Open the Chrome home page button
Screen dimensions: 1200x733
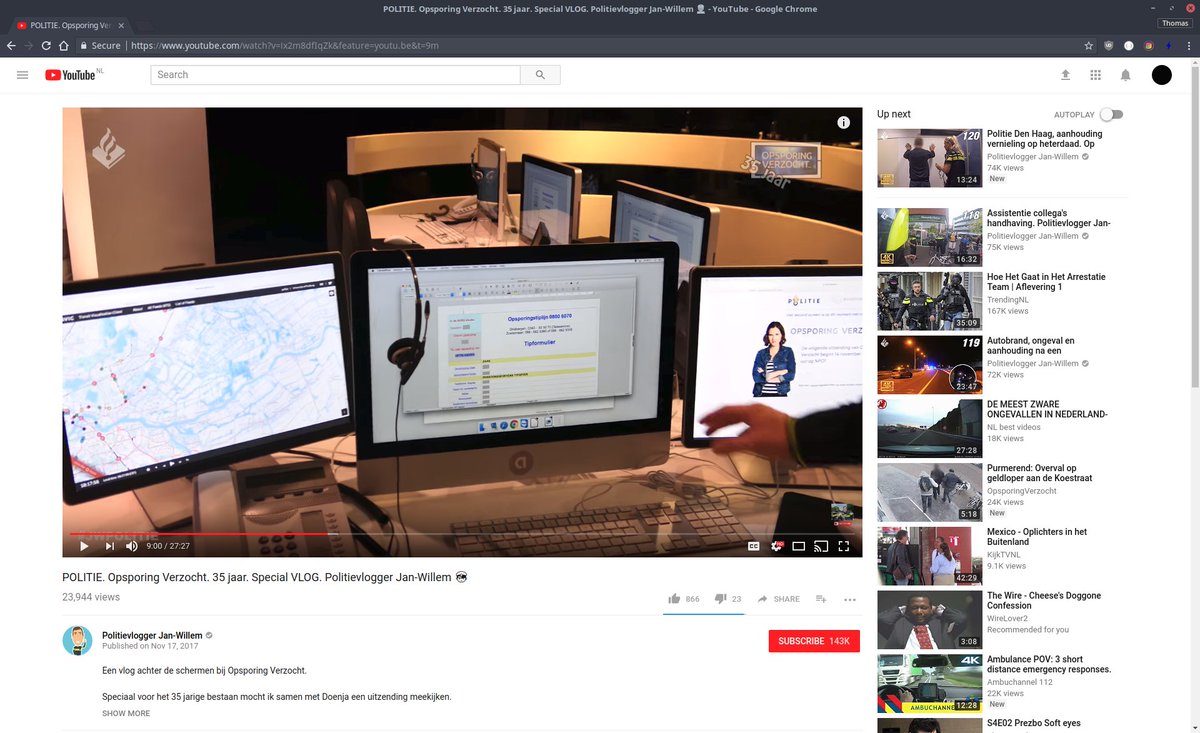click(64, 45)
